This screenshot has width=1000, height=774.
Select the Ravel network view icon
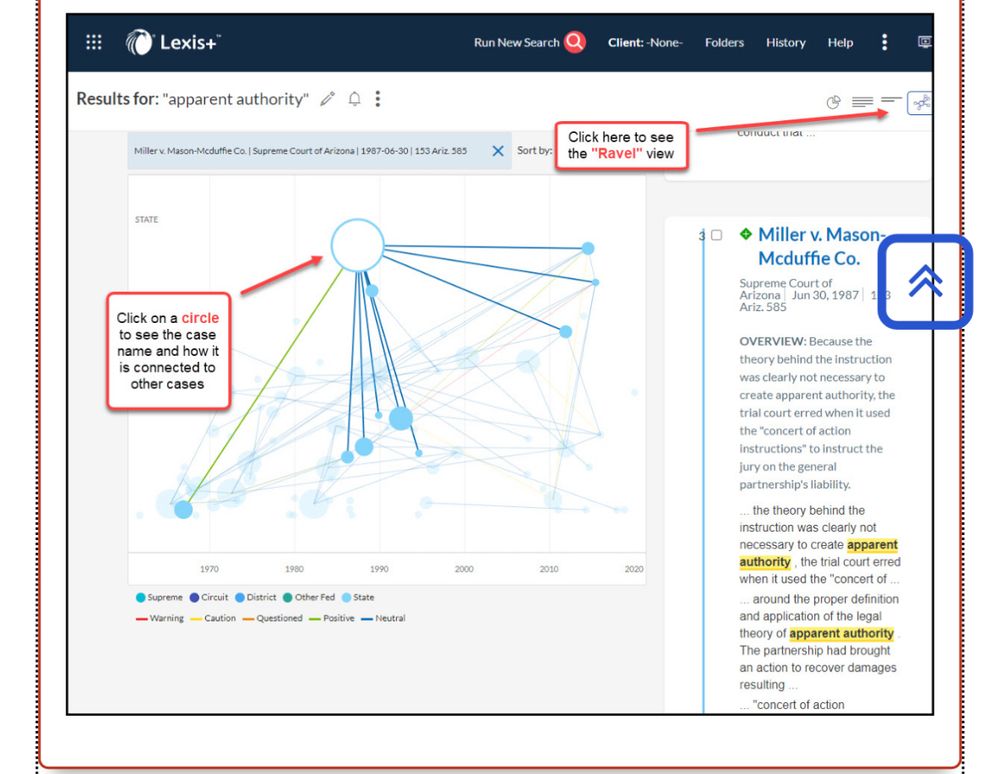[x=920, y=102]
